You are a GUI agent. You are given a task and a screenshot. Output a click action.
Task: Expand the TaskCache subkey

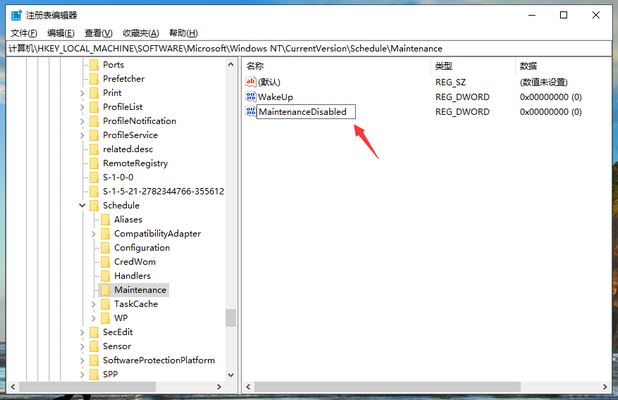point(92,304)
